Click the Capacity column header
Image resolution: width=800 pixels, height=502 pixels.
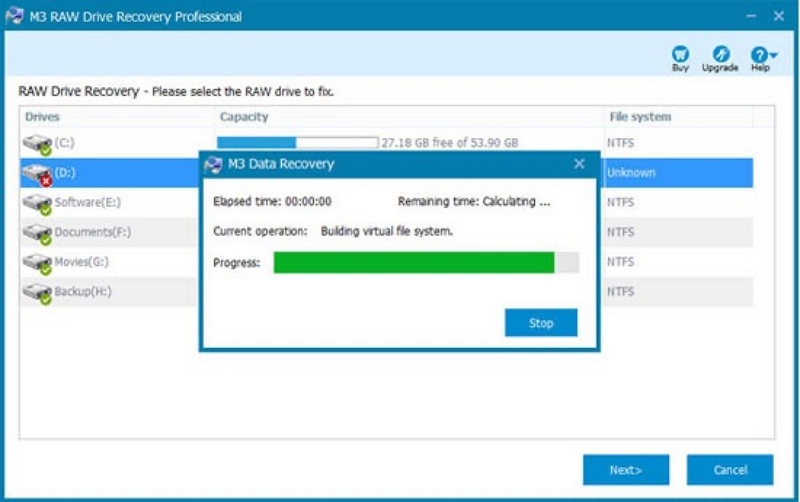click(244, 117)
